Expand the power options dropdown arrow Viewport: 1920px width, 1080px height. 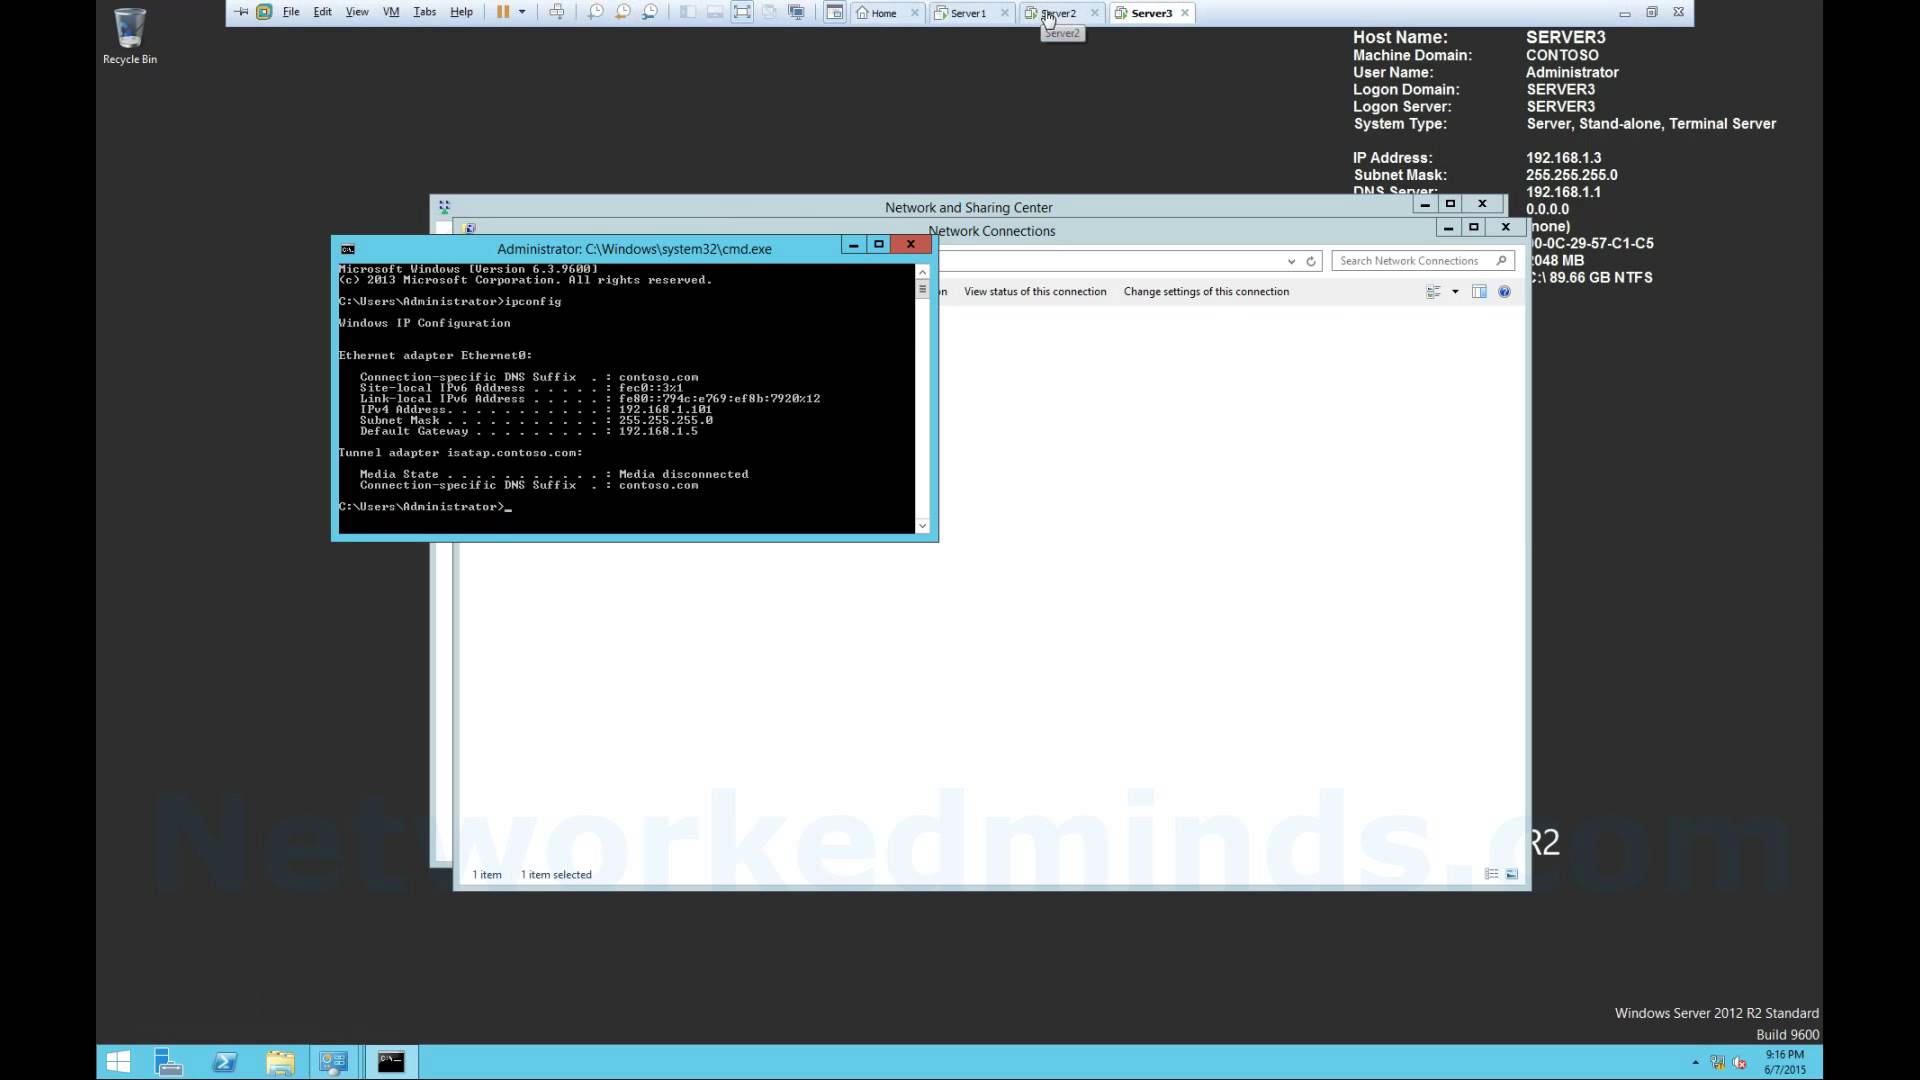522,12
